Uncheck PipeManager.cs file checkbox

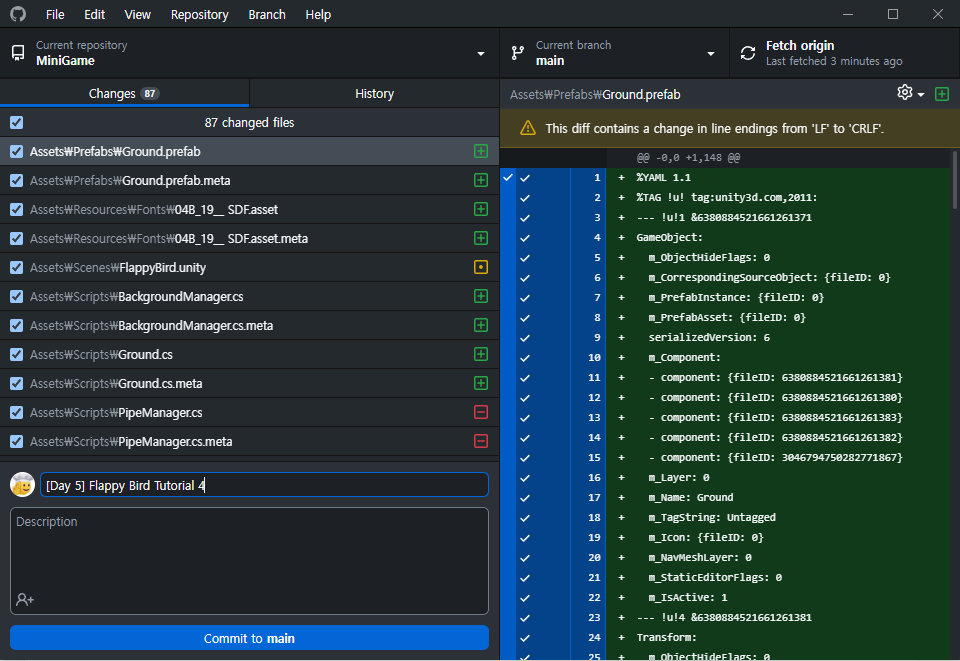17,413
